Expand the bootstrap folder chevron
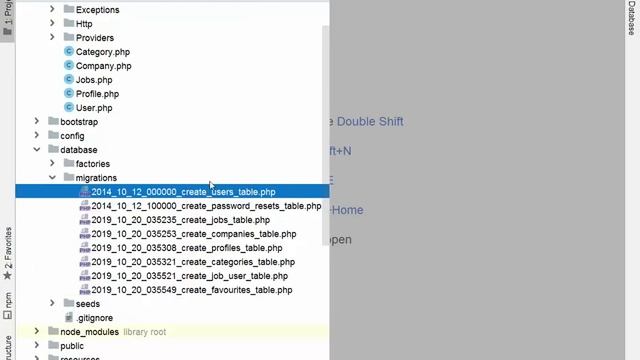 37,121
